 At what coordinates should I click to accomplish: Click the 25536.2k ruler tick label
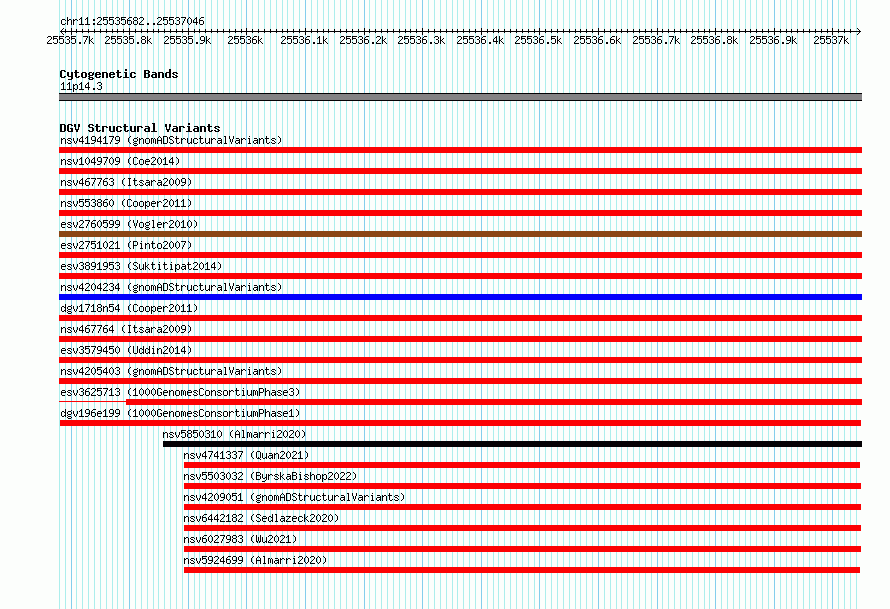(x=363, y=40)
